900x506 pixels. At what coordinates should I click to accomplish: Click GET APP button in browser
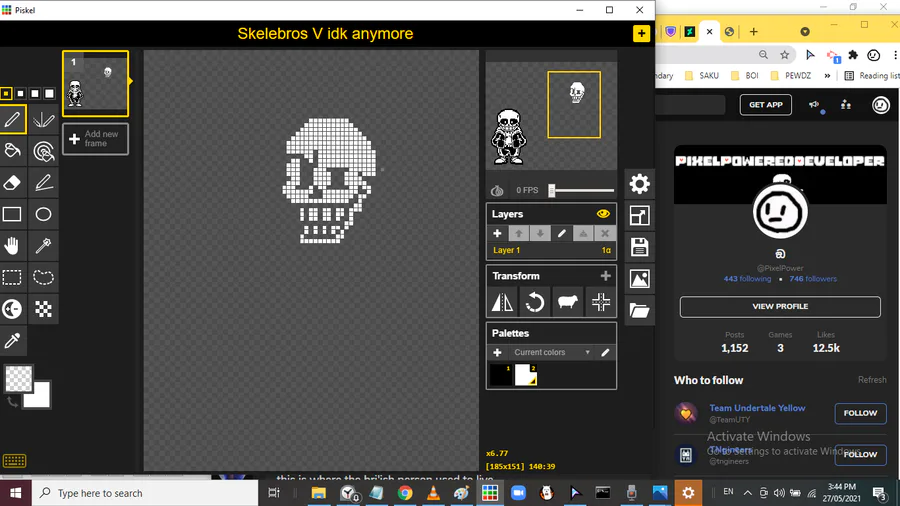766,105
